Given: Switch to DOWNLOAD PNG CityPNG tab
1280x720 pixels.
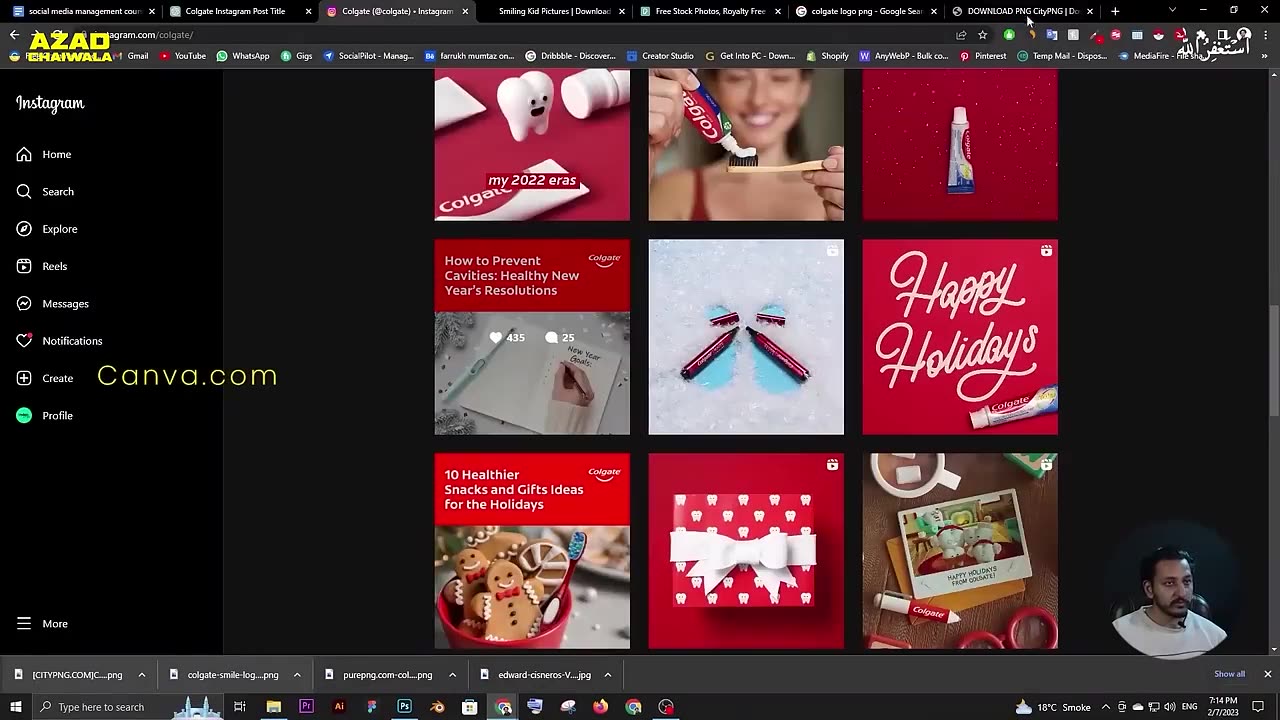Looking at the screenshot, I should pos(1022,11).
